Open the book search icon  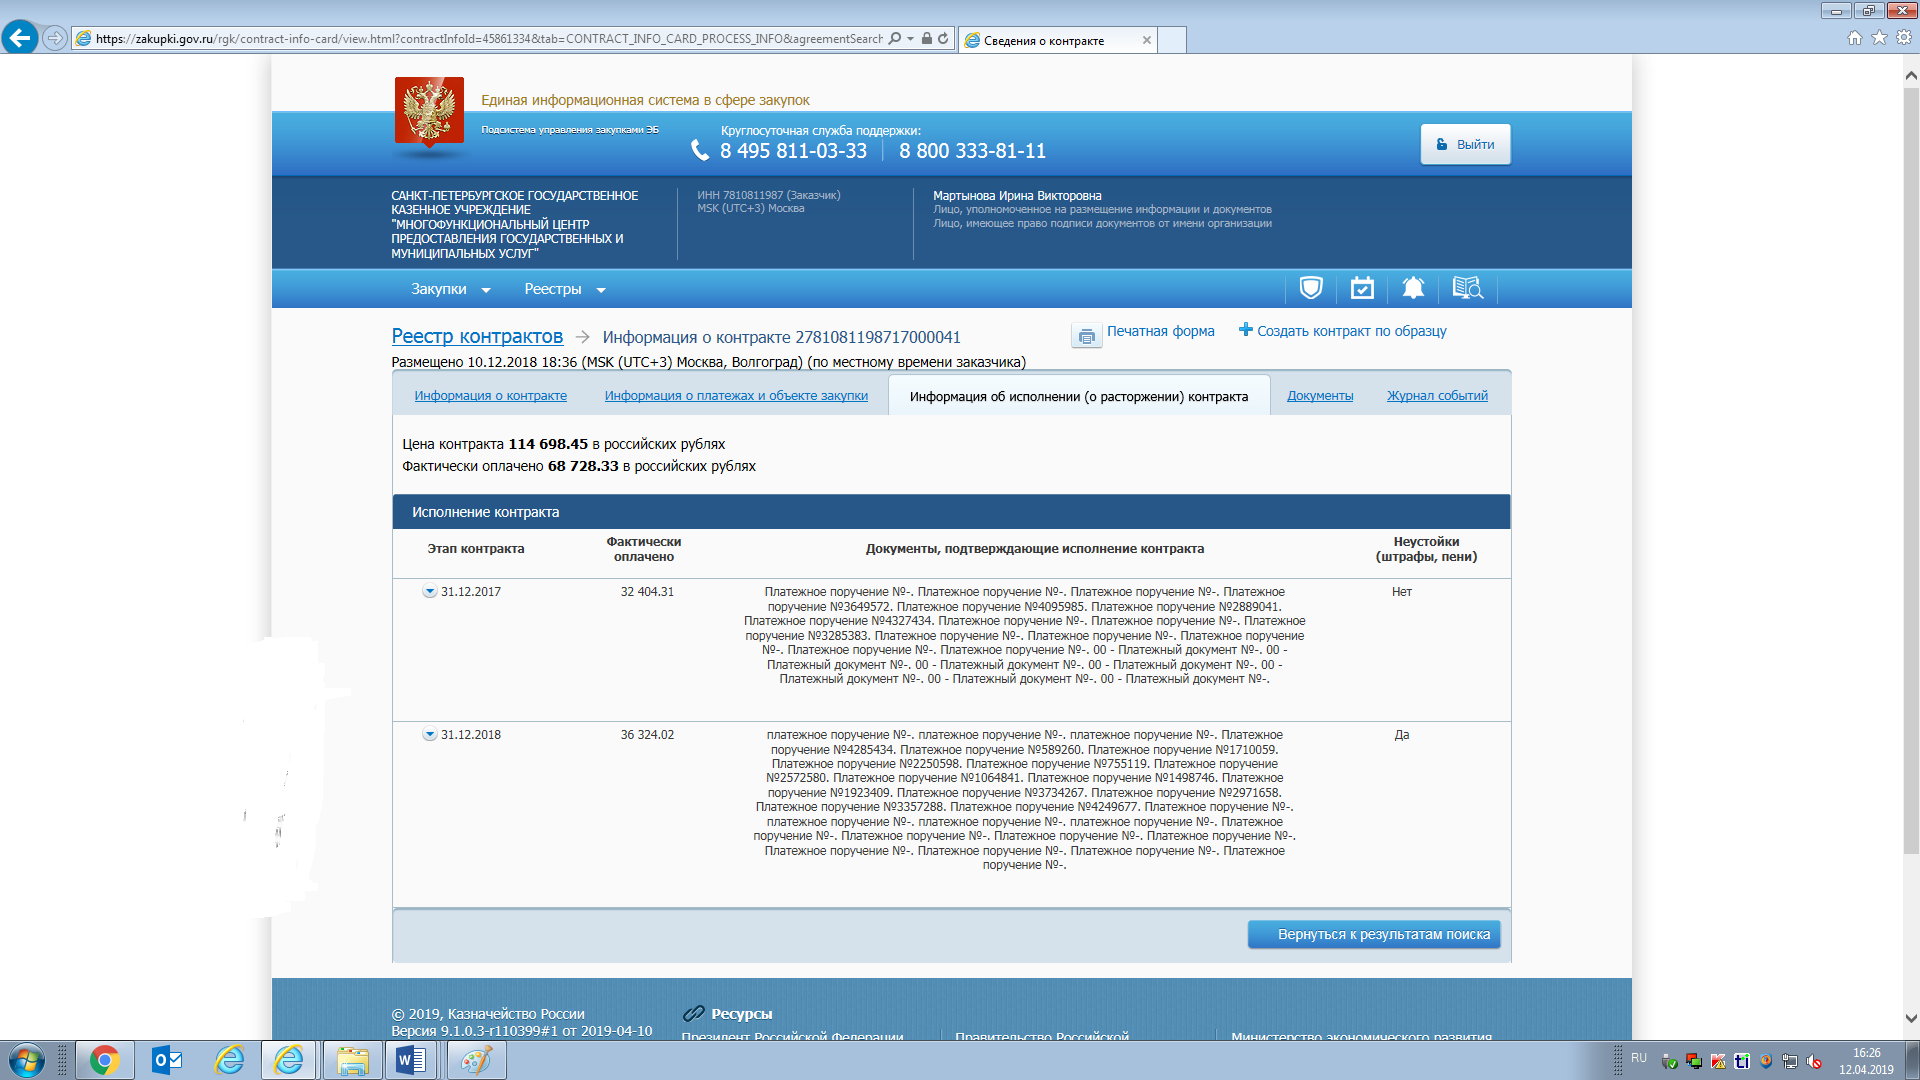[x=1466, y=289]
